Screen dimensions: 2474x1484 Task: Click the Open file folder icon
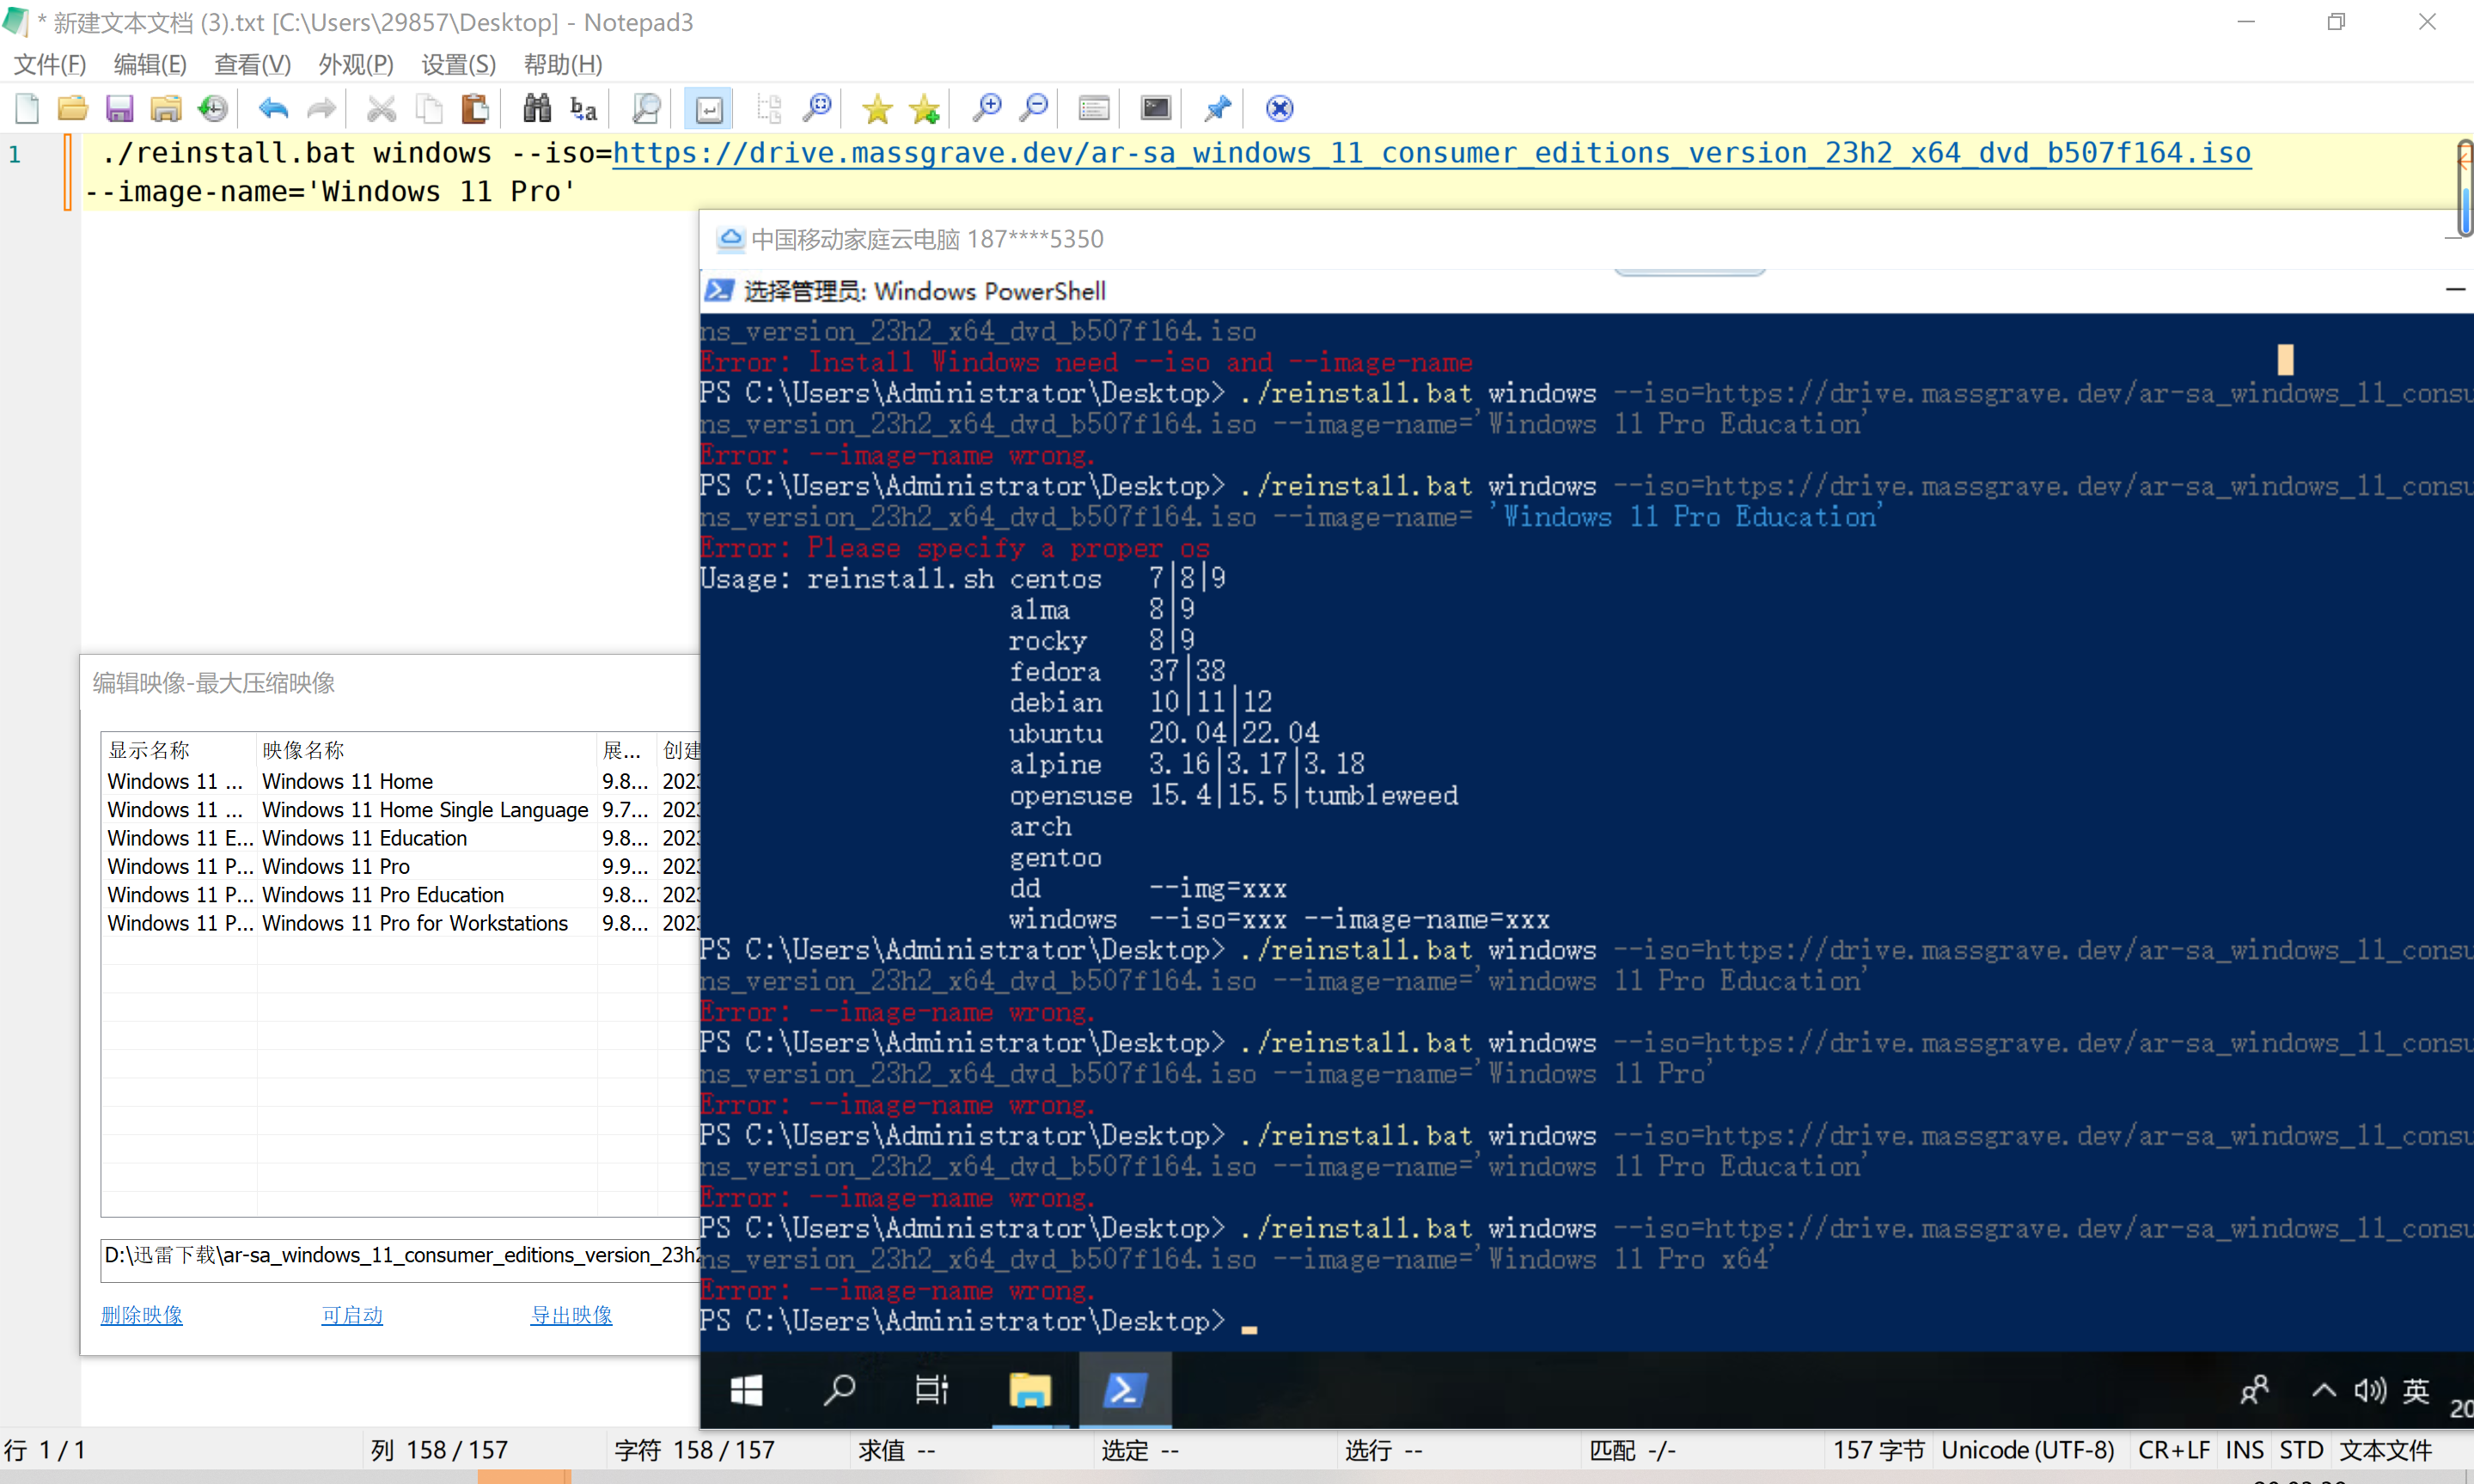pyautogui.click(x=72, y=108)
